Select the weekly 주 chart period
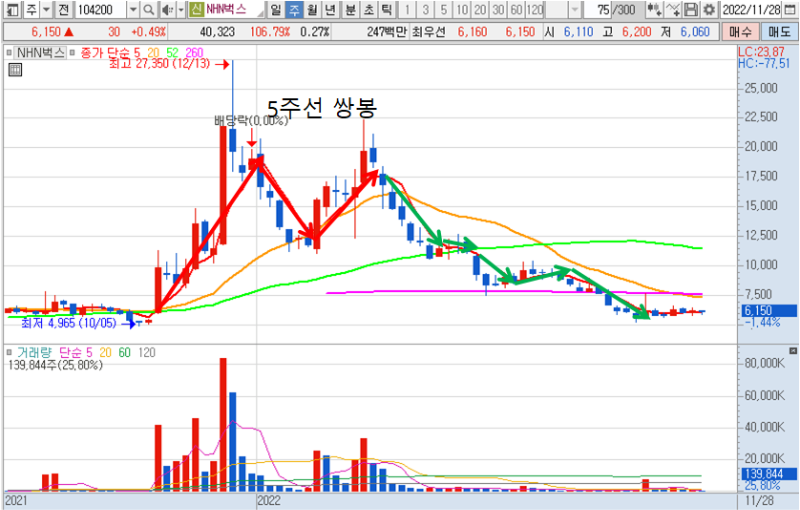 point(294,9)
